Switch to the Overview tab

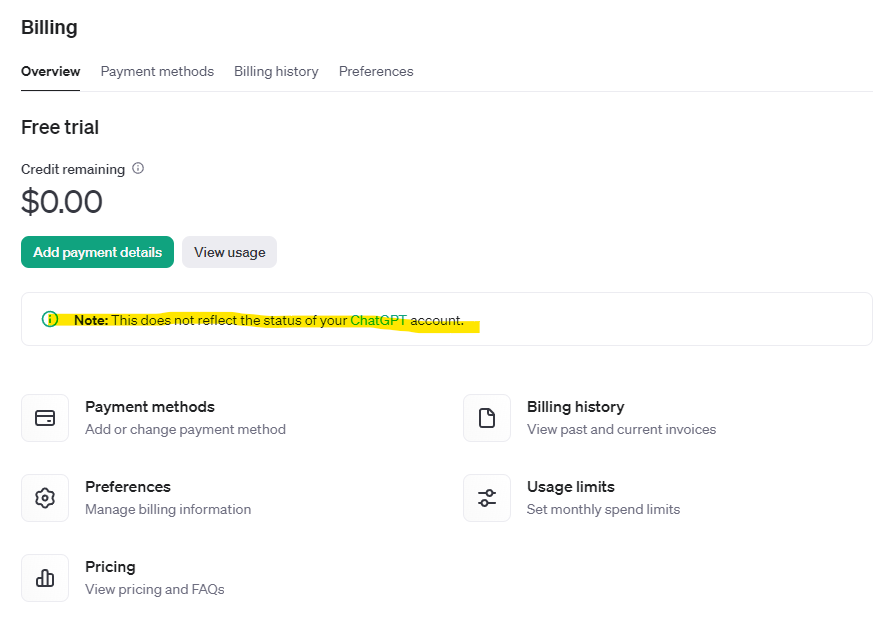(x=50, y=71)
